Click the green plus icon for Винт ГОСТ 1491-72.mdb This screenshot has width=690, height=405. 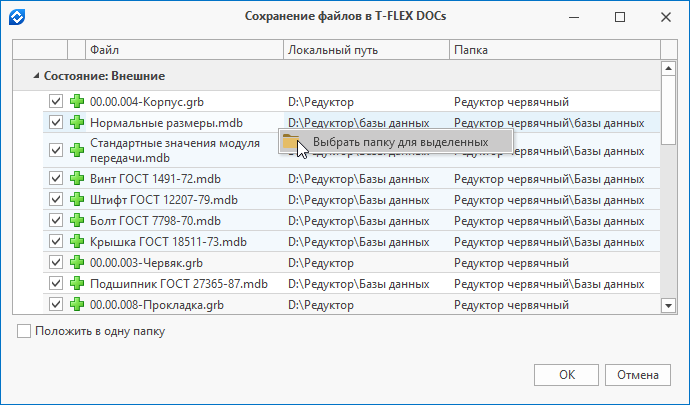pos(77,178)
